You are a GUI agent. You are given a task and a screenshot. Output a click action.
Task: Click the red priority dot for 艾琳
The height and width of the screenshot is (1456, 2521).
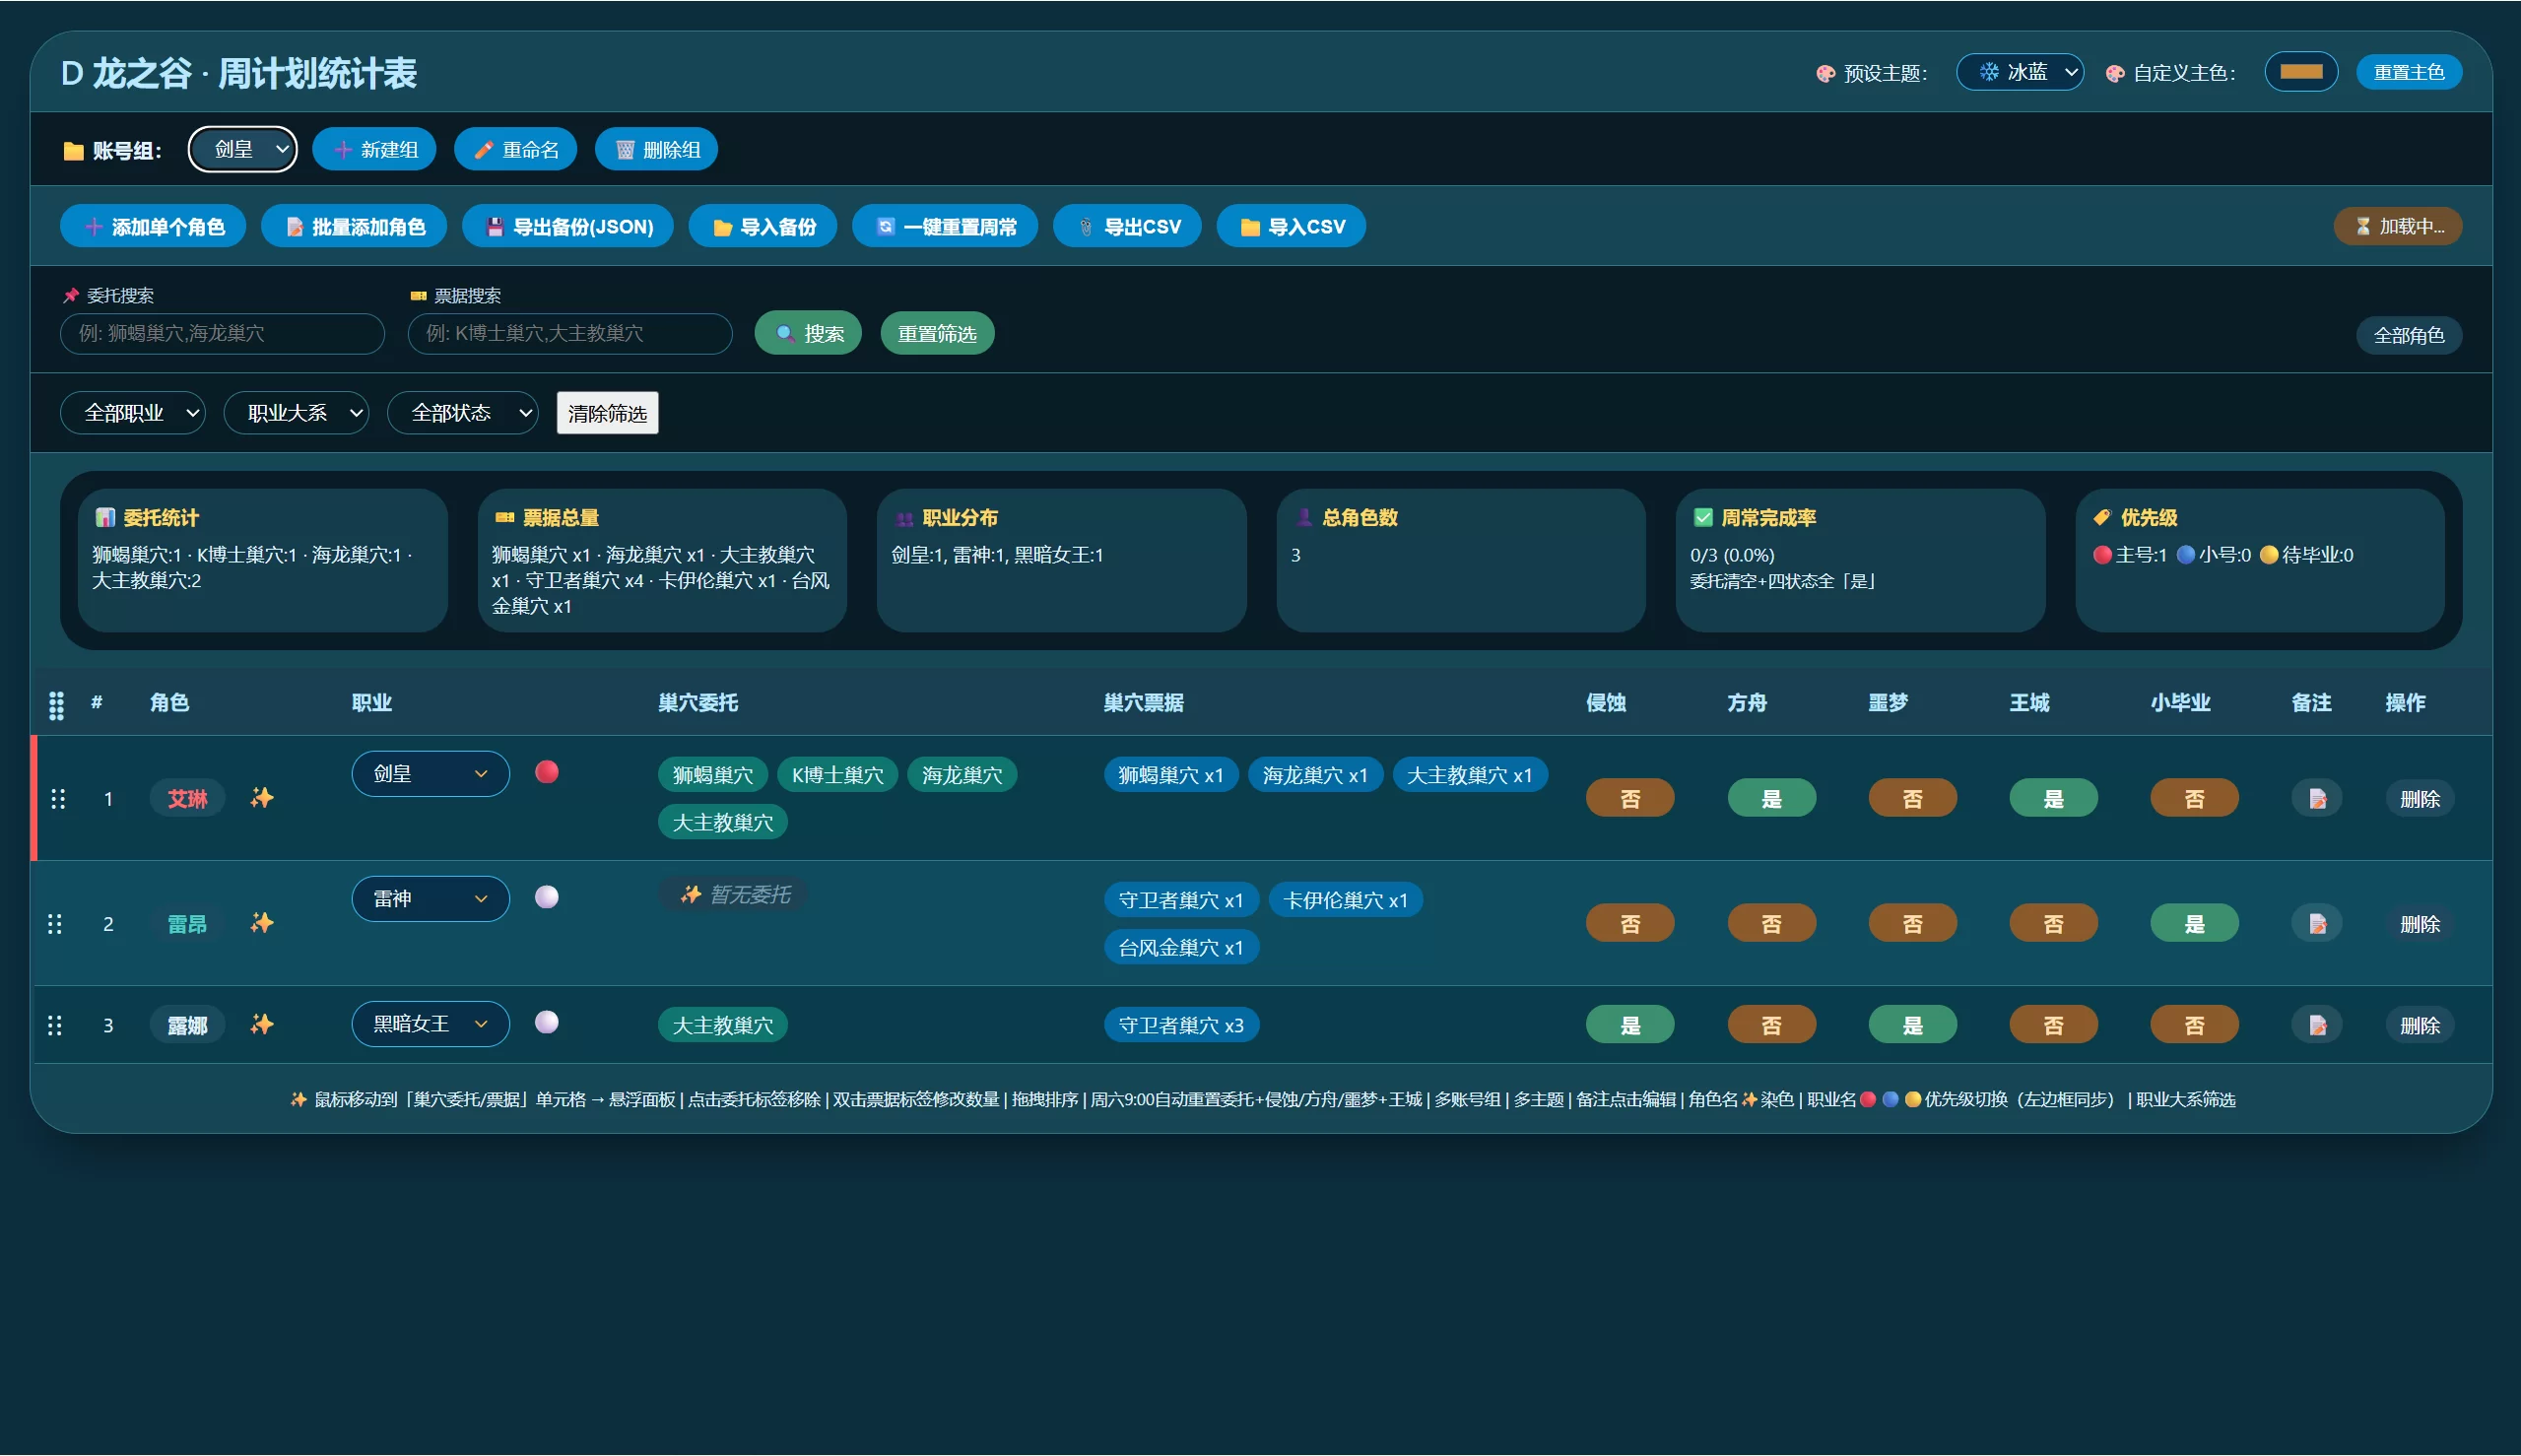547,772
